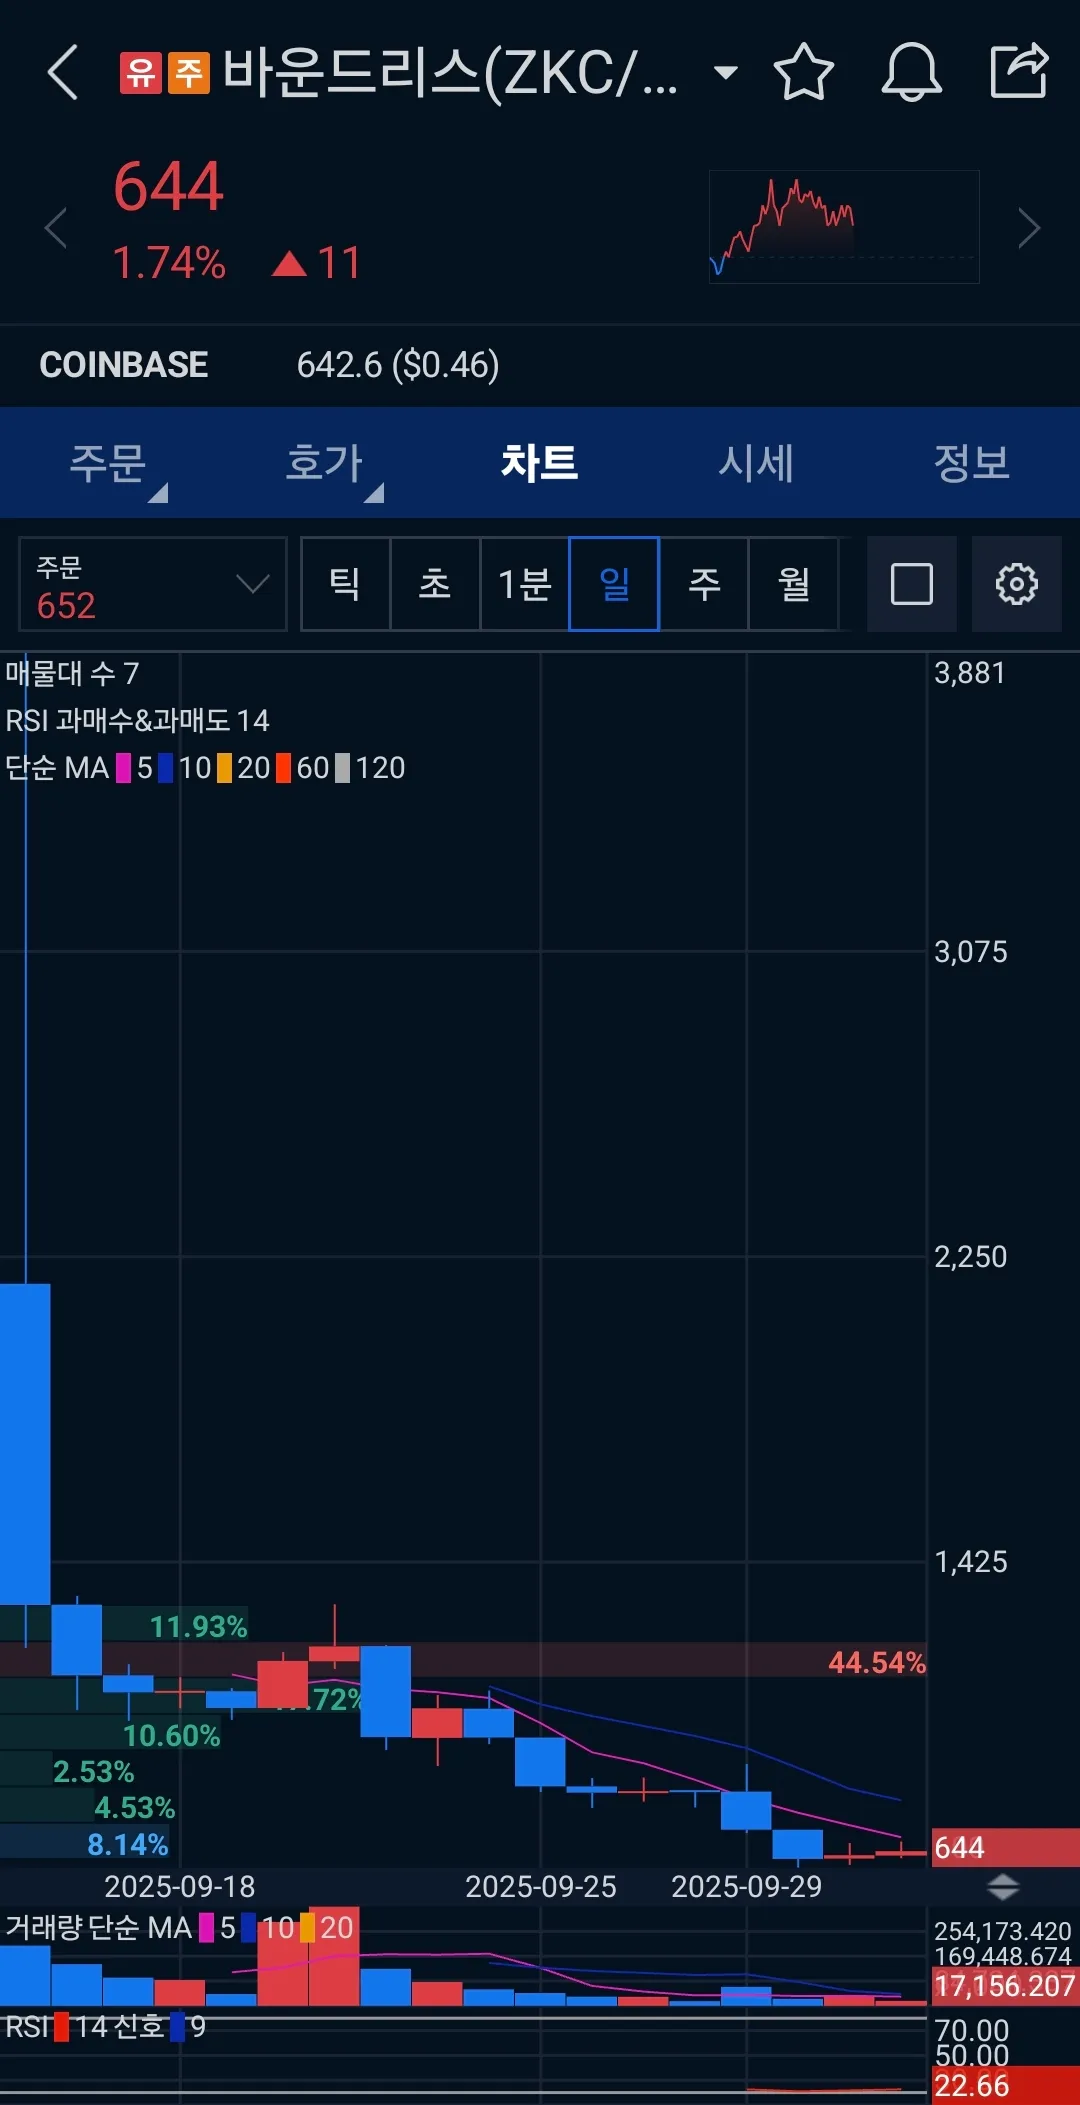Viewport: 1080px width, 2105px height.
Task: Tap the back arrow icon
Action: pyautogui.click(x=62, y=73)
